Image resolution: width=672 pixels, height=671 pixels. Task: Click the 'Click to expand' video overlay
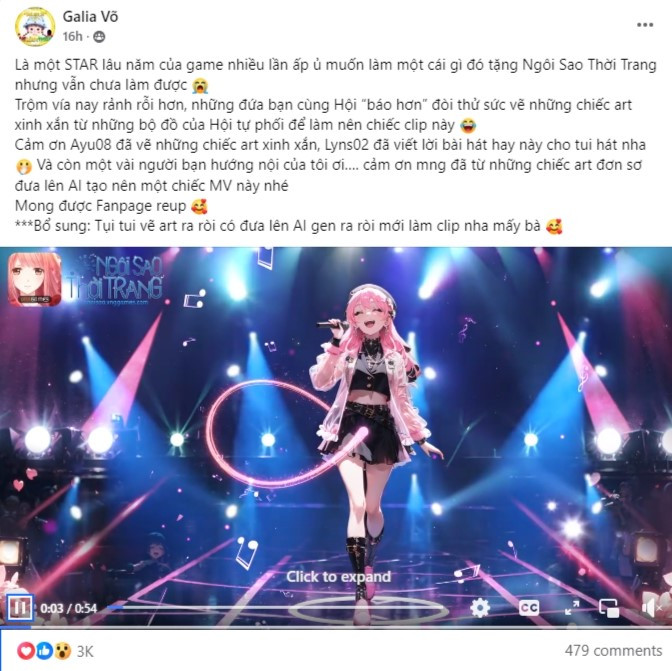(x=338, y=577)
